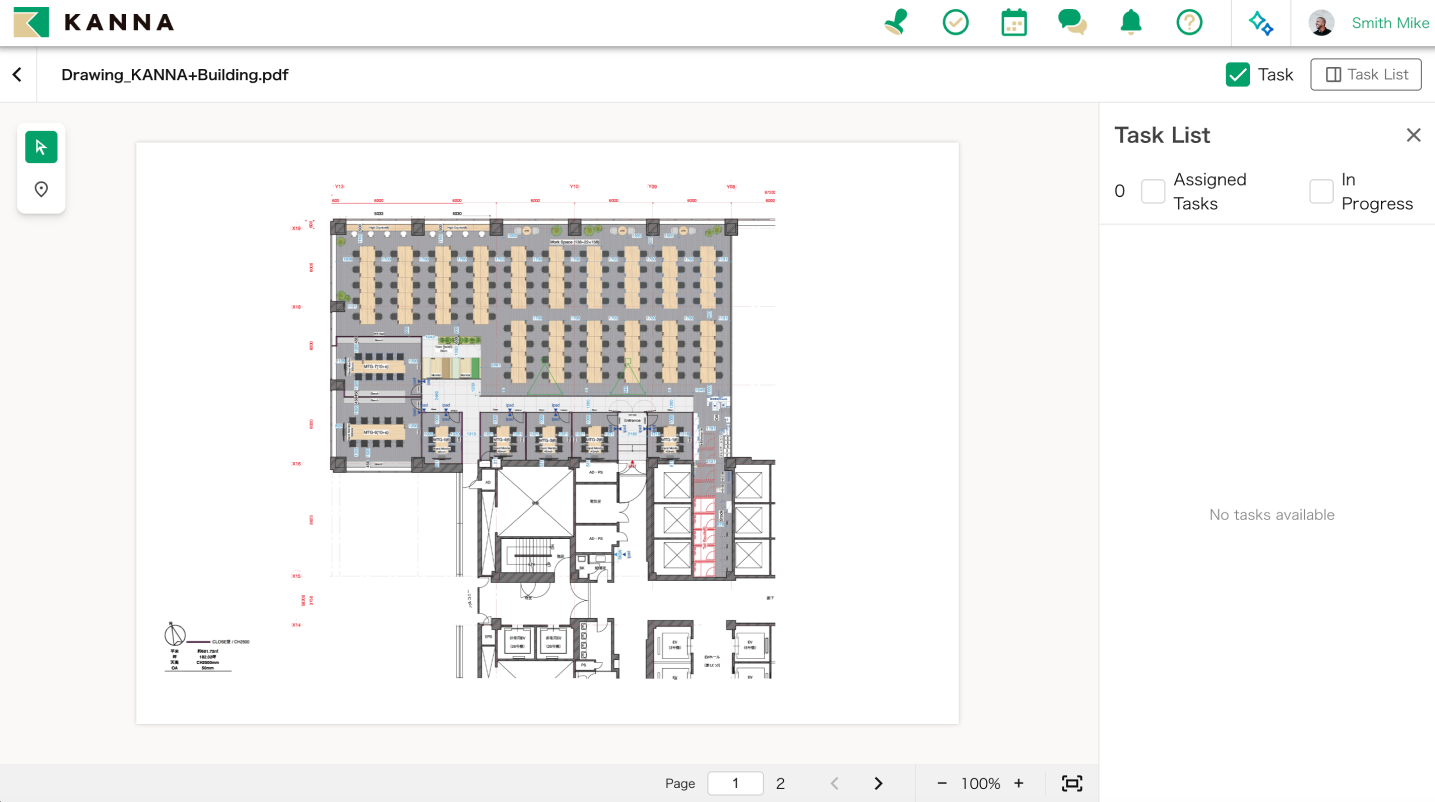The width and height of the screenshot is (1435, 802).
Task: Click the Task List panel button
Action: click(1366, 74)
